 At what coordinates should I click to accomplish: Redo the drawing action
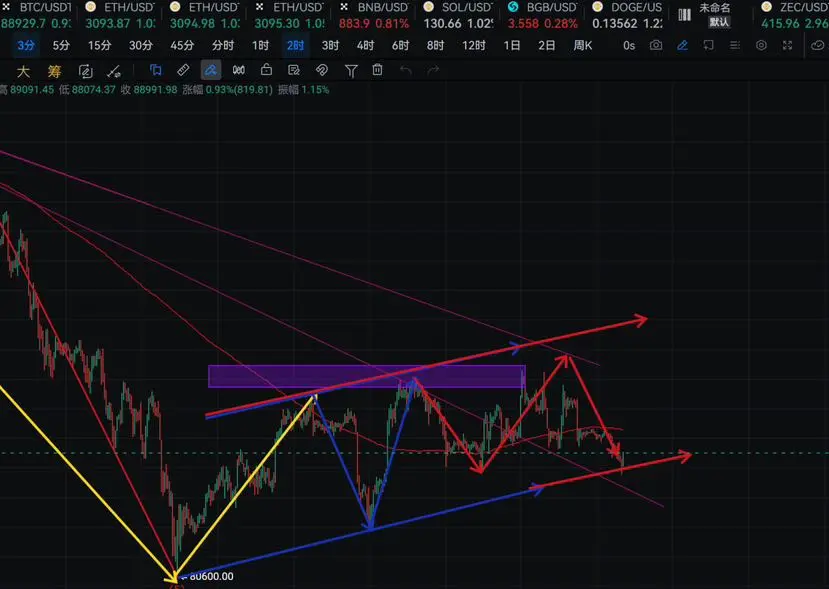433,70
